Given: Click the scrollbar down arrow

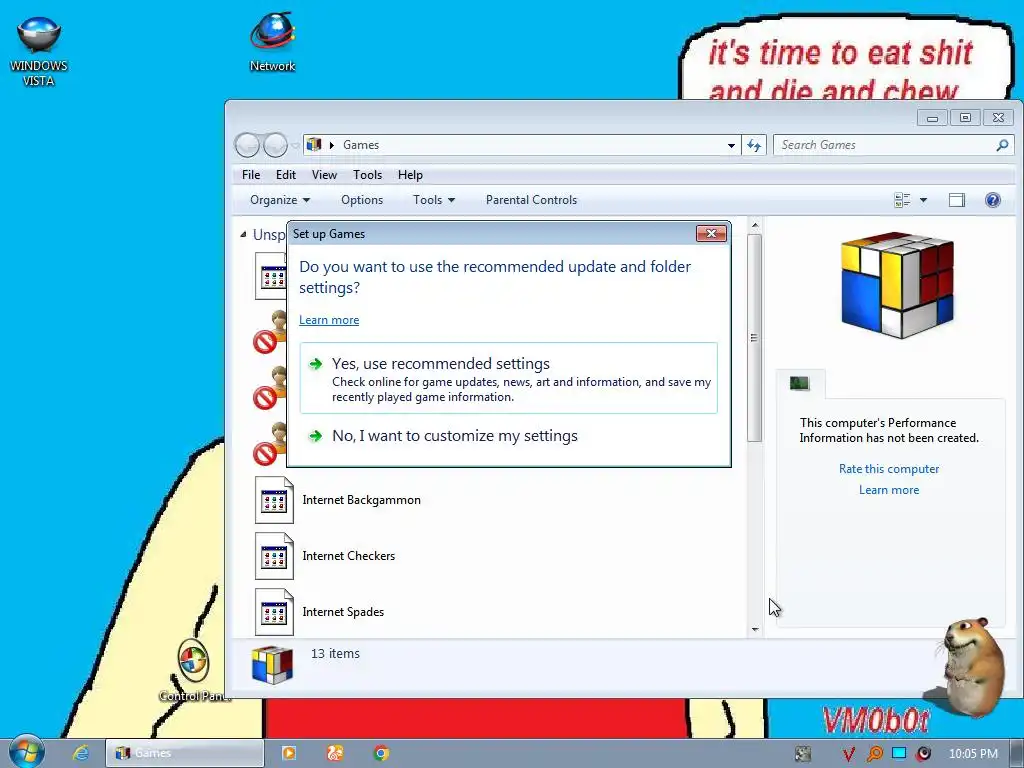Looking at the screenshot, I should pyautogui.click(x=755, y=630).
